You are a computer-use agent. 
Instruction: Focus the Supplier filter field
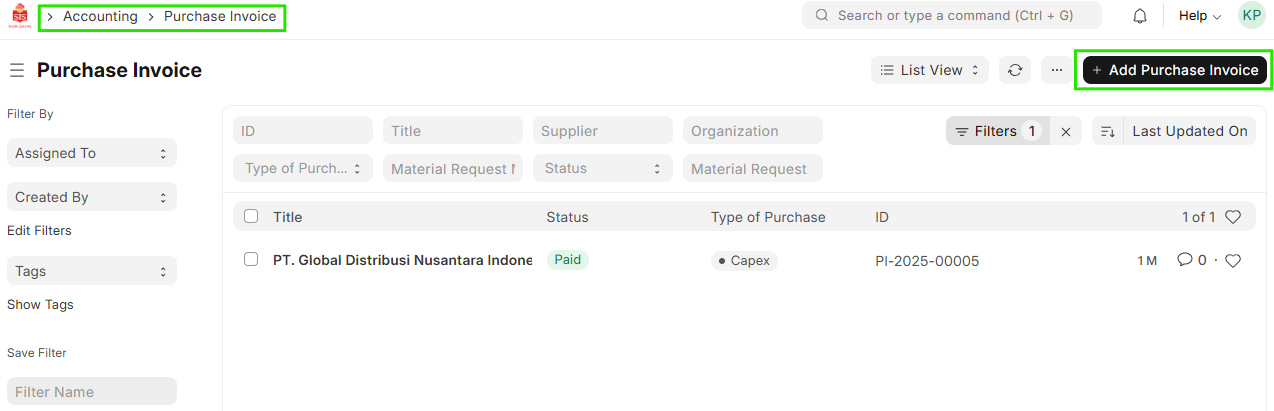pyautogui.click(x=602, y=131)
